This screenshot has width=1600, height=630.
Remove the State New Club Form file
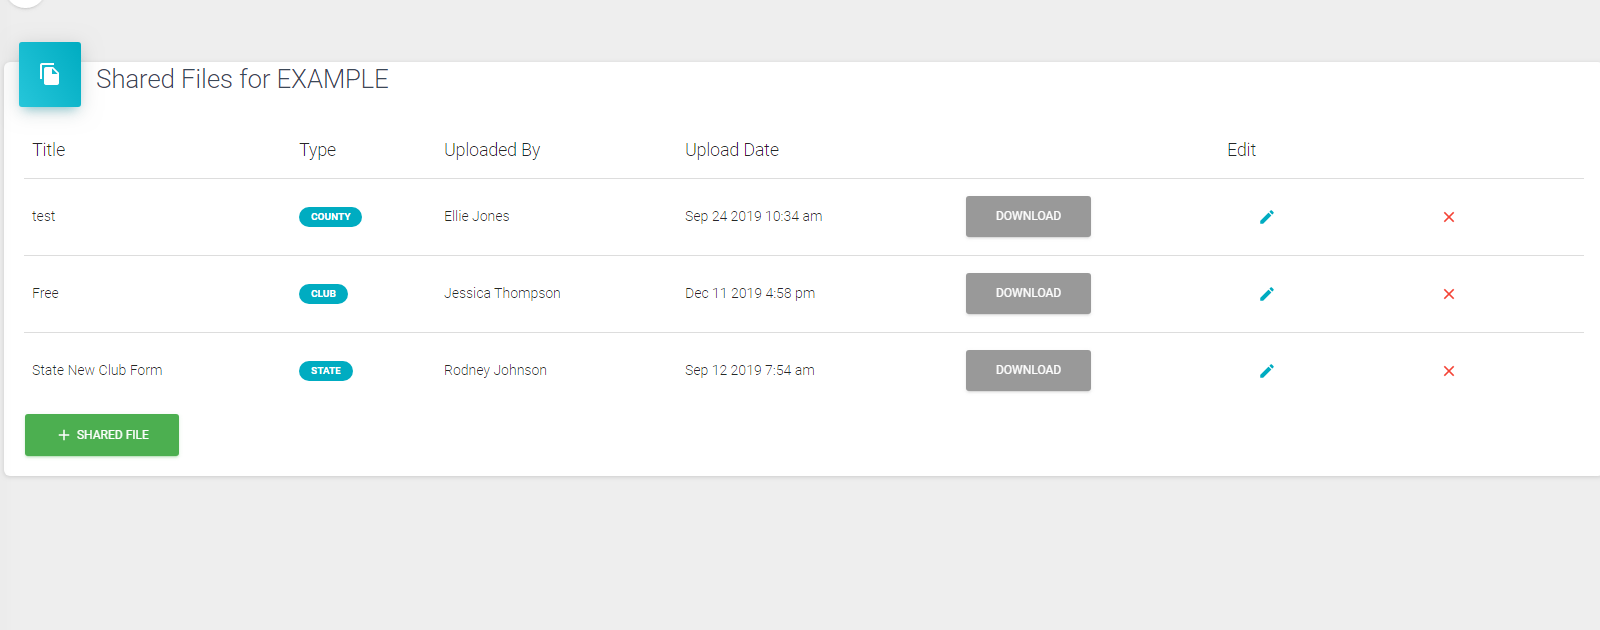[1449, 371]
